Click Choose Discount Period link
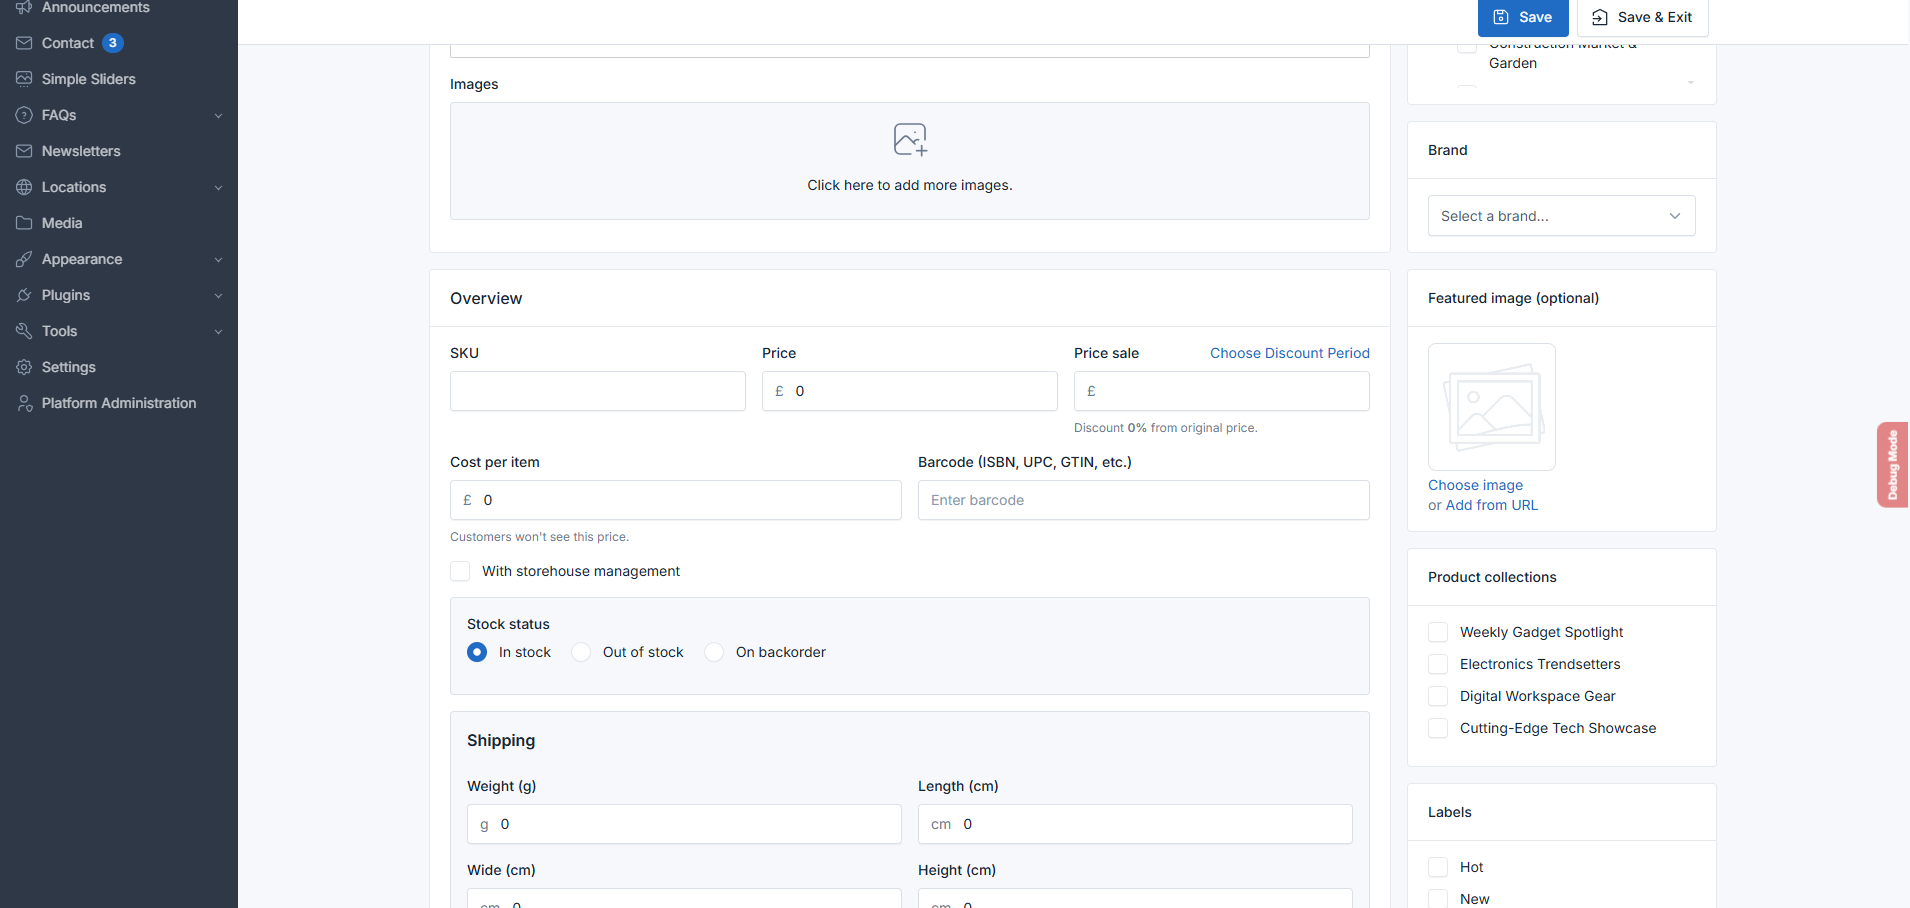The height and width of the screenshot is (908, 1910). pyautogui.click(x=1290, y=353)
